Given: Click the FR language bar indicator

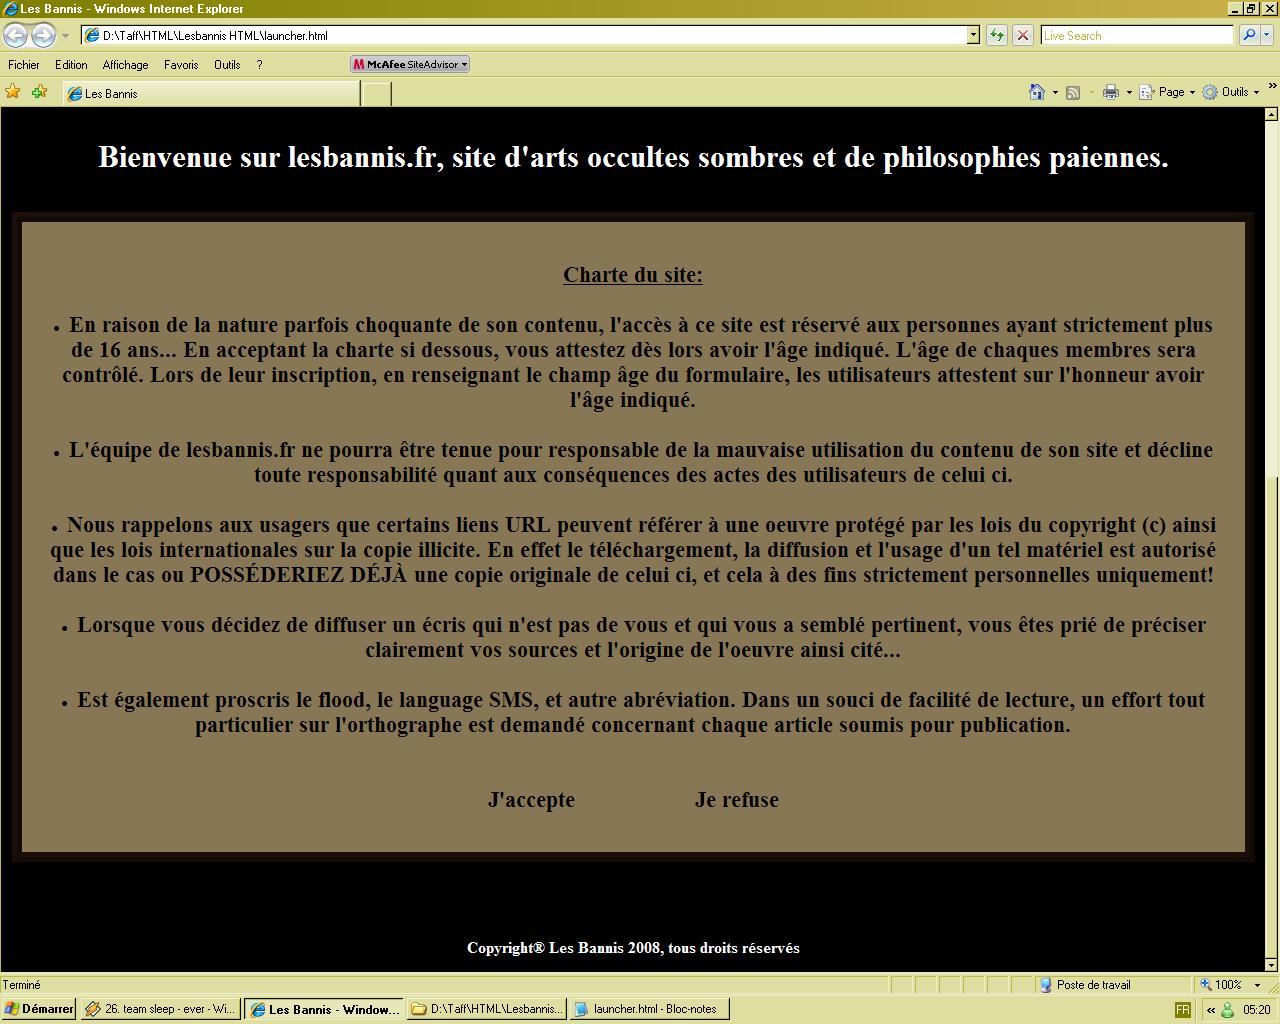Looking at the screenshot, I should pos(1183,1010).
